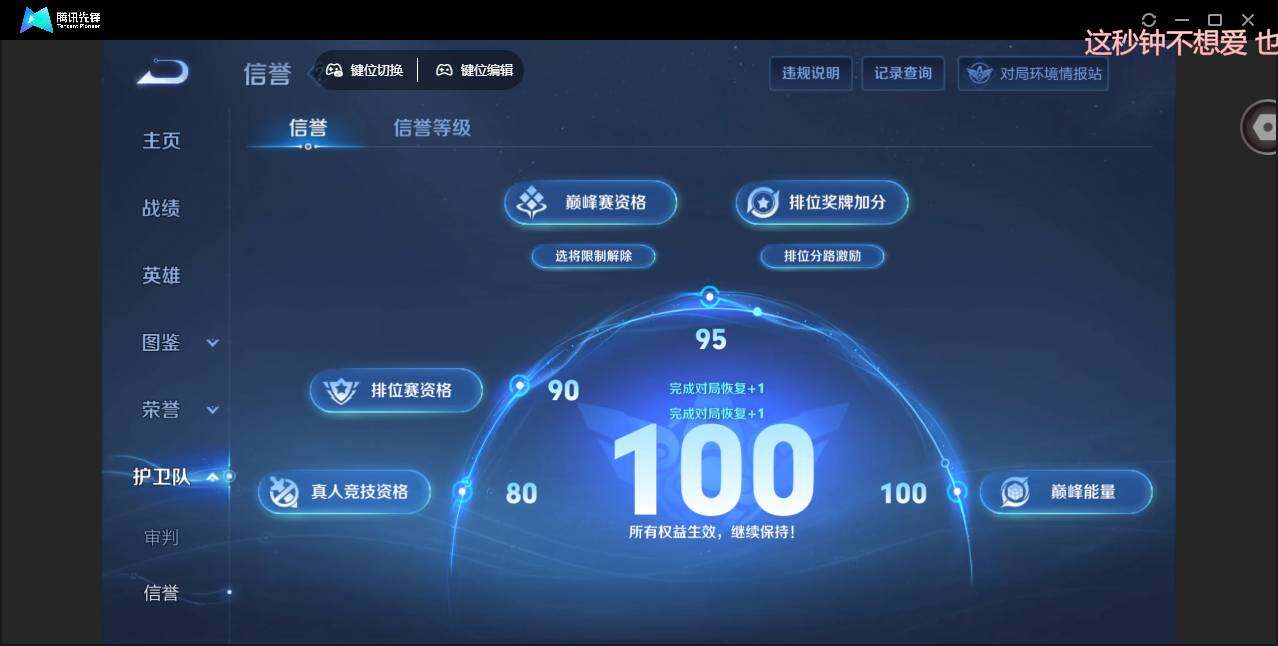Click the gamepad icon beside 键位切换
Viewport: 1278px width, 646px height.
pos(335,70)
